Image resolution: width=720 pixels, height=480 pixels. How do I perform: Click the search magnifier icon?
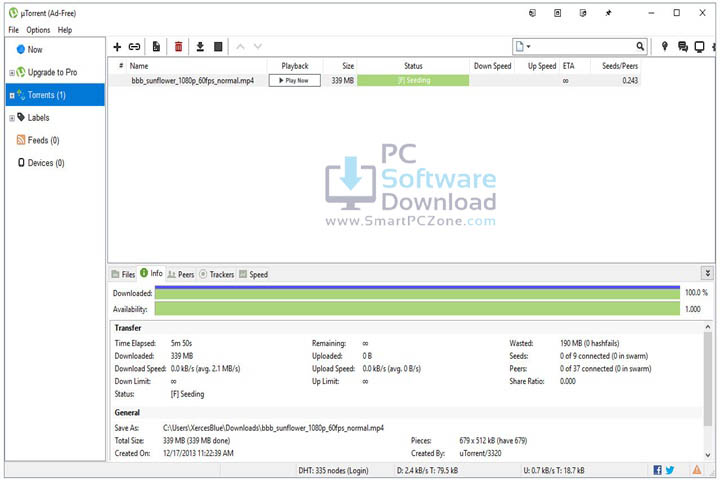[640, 46]
